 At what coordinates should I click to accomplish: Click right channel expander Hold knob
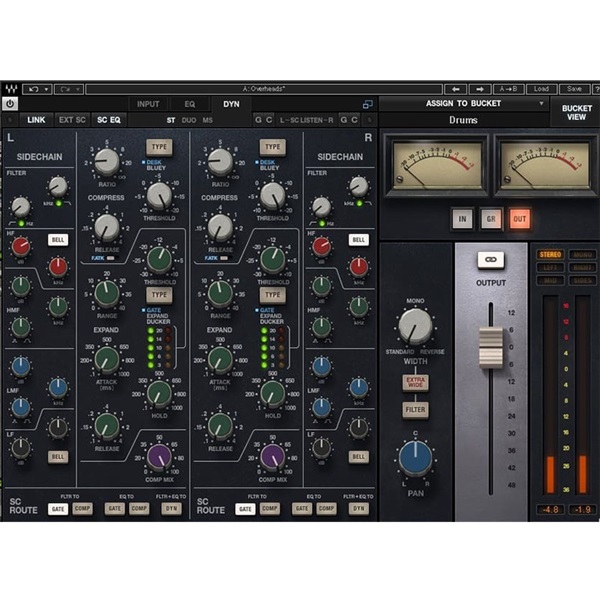273,394
